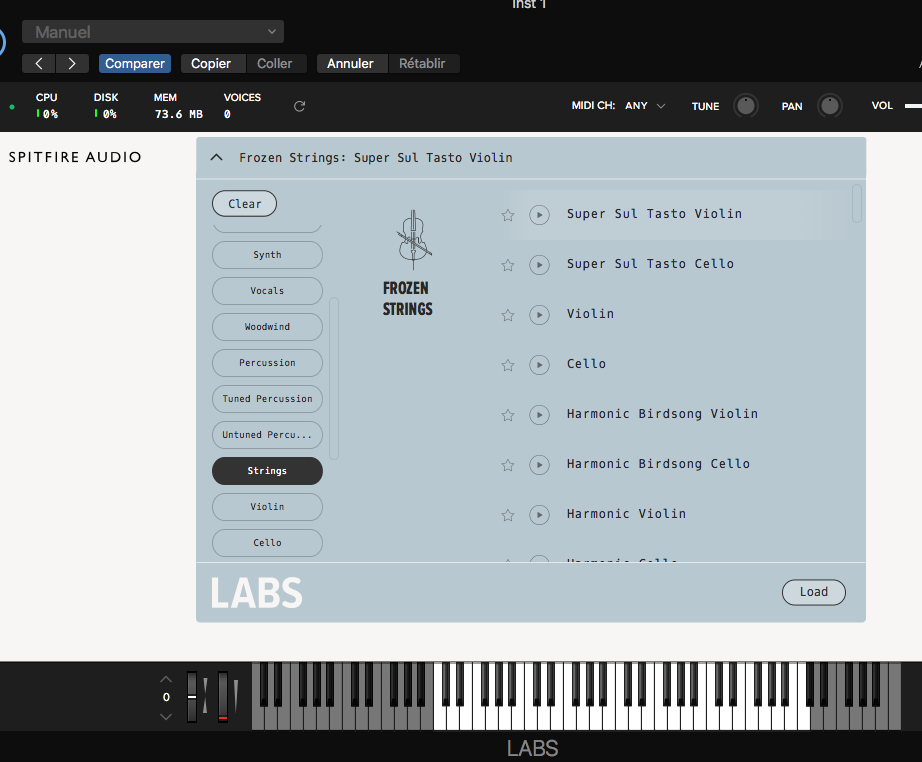Click the Load button
Screen dimensions: 922x762
(x=813, y=592)
